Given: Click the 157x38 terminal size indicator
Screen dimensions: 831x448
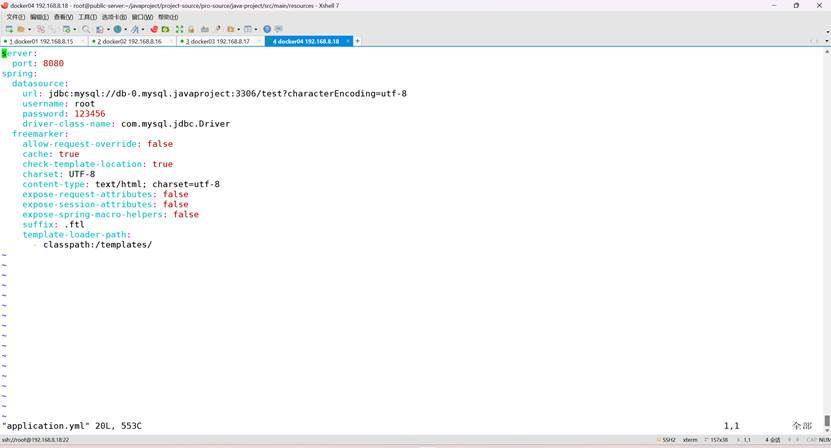Looking at the screenshot, I should (x=716, y=440).
